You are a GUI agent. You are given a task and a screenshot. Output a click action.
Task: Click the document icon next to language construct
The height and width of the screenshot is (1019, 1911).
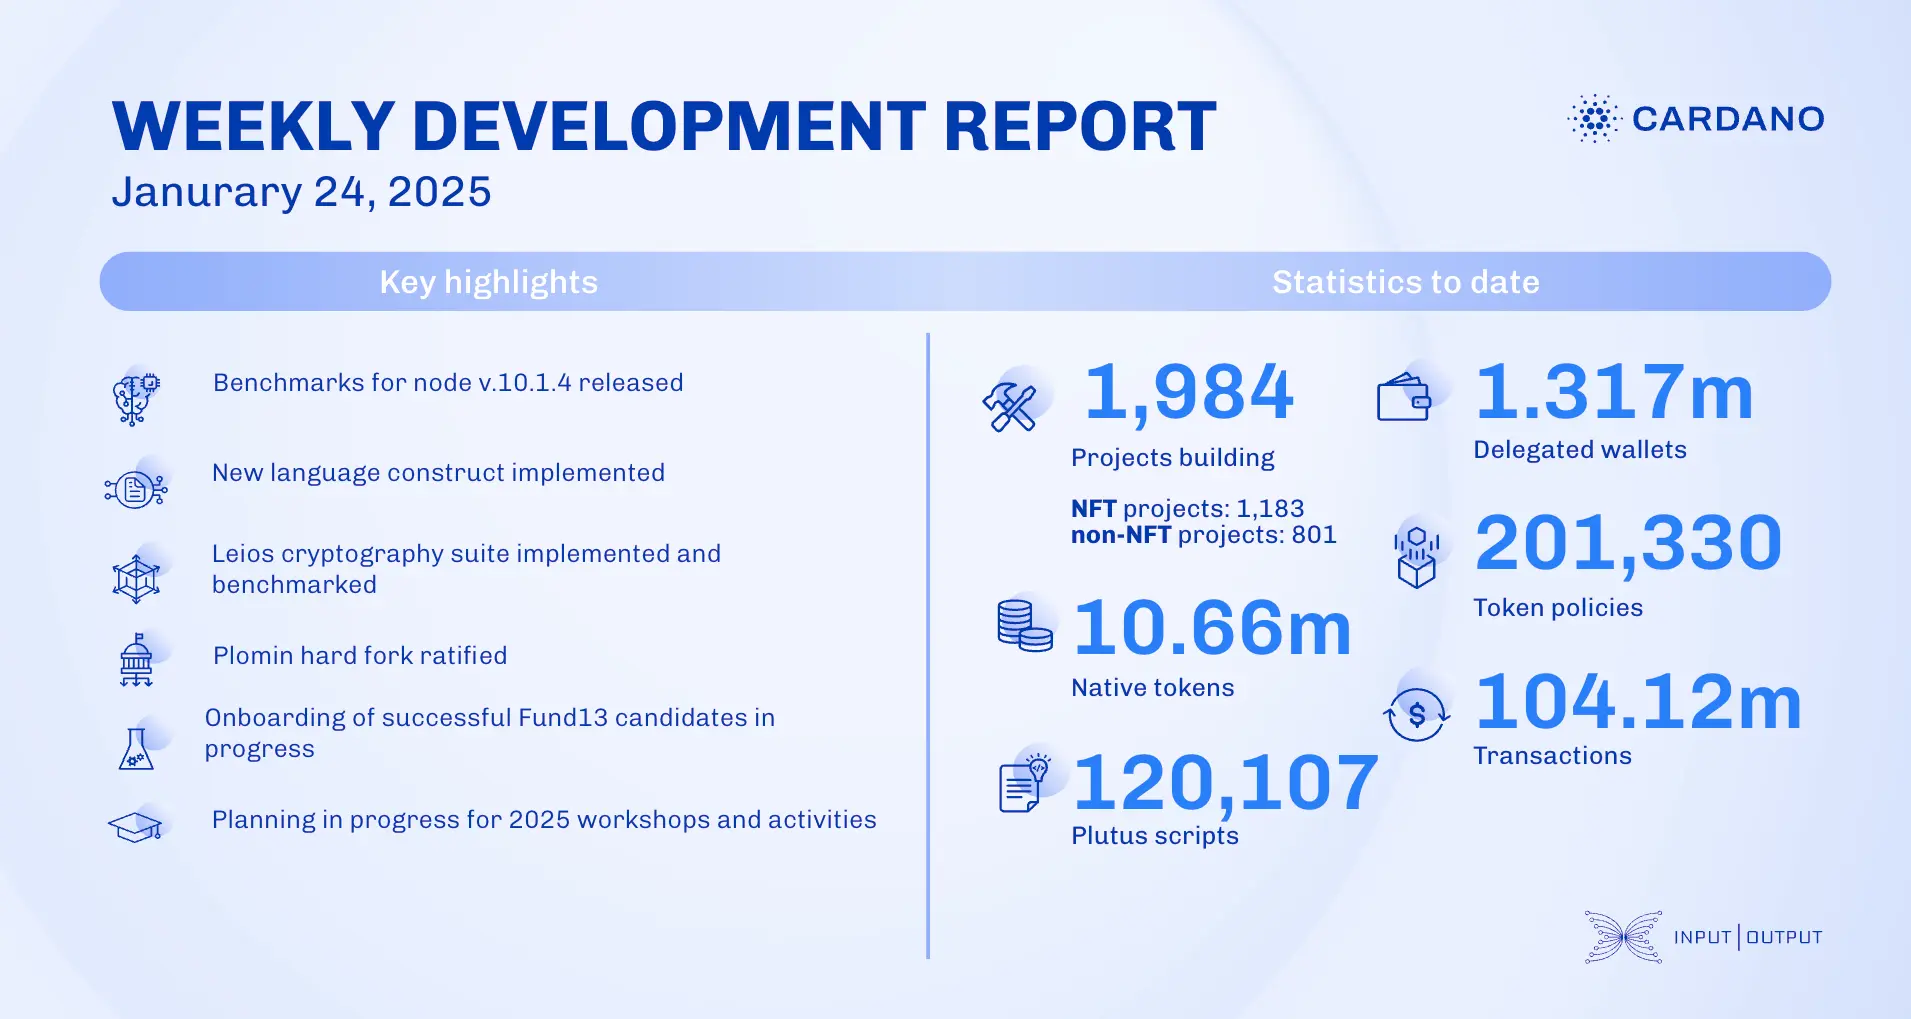coord(135,487)
